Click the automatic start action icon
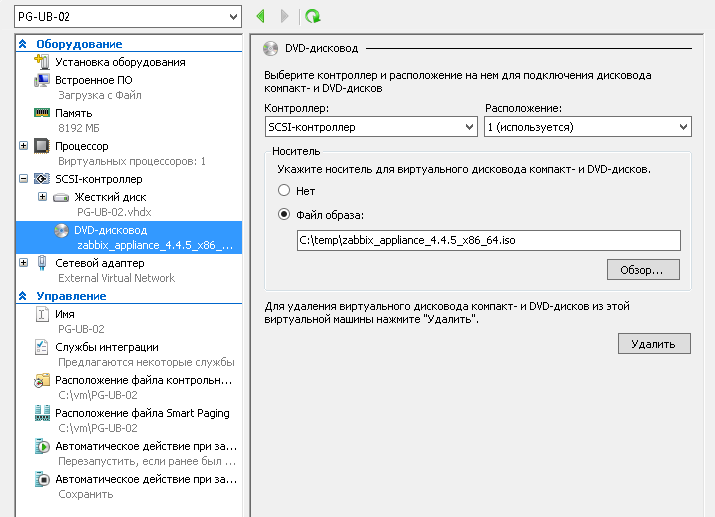This screenshot has width=715, height=517. click(x=42, y=446)
